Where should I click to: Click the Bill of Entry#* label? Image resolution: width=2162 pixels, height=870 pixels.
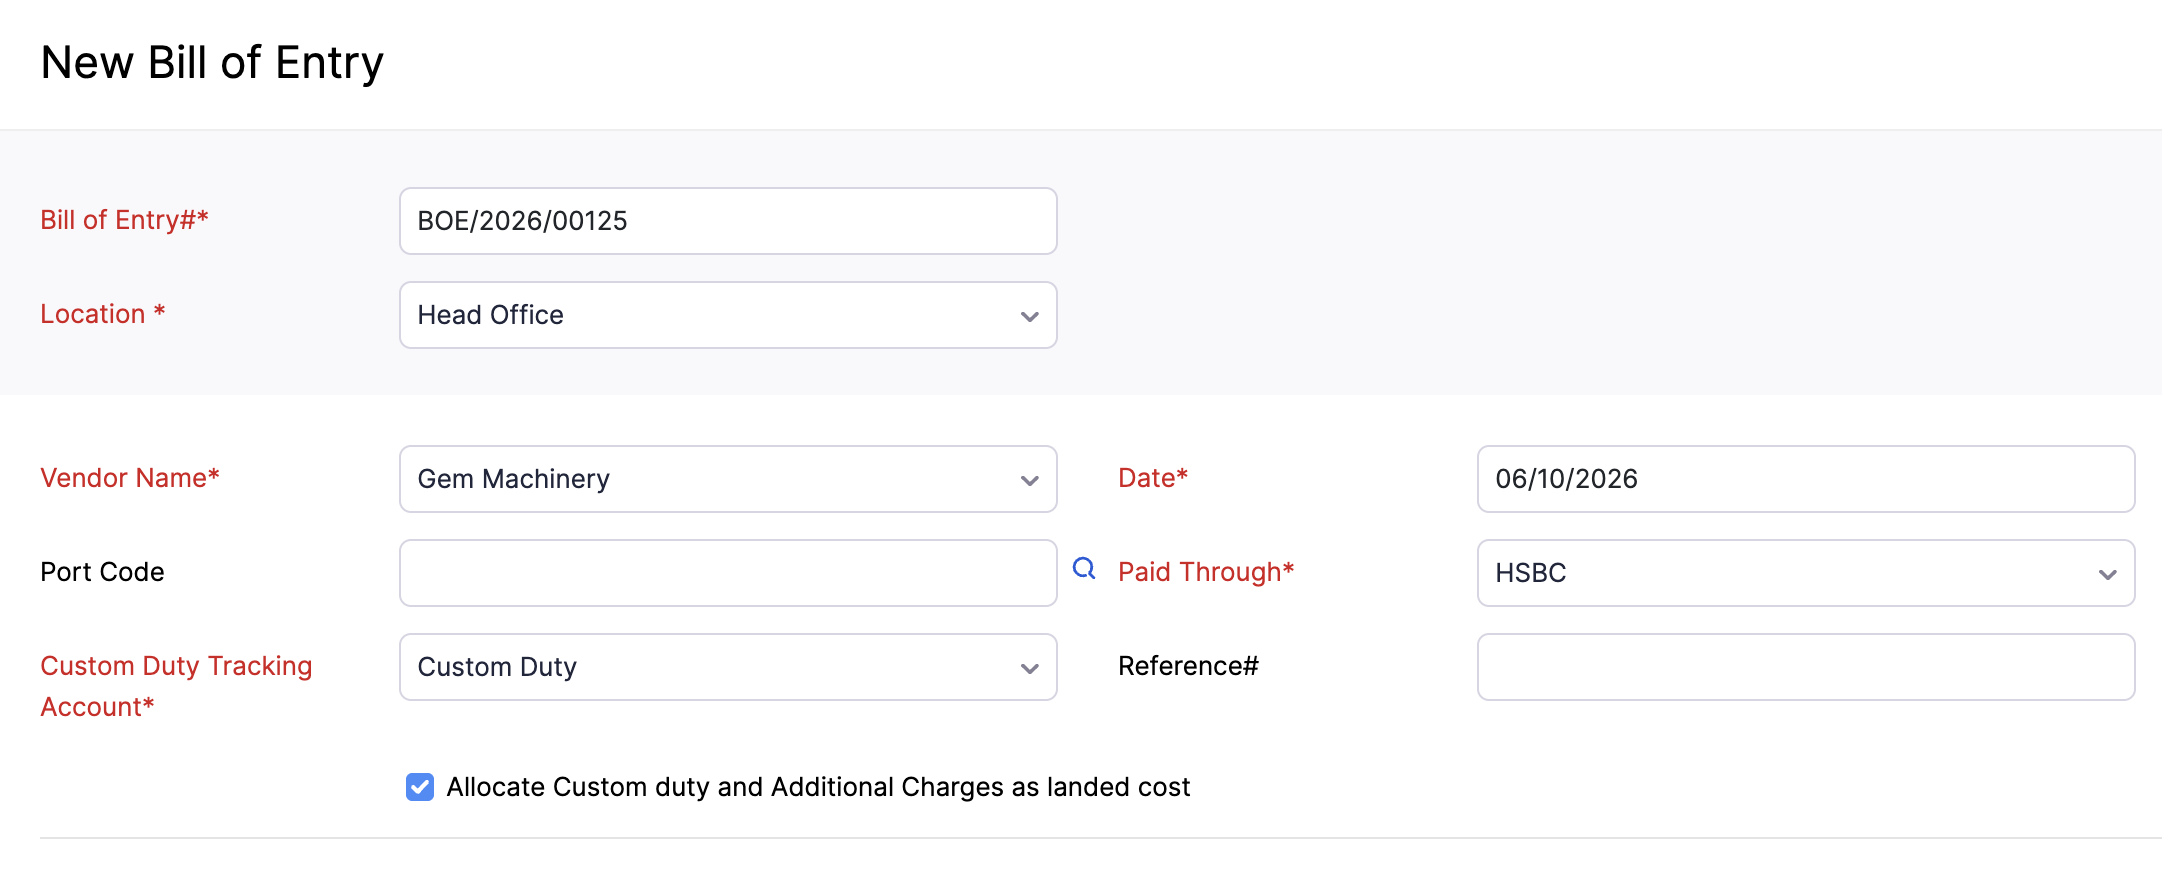click(x=125, y=220)
